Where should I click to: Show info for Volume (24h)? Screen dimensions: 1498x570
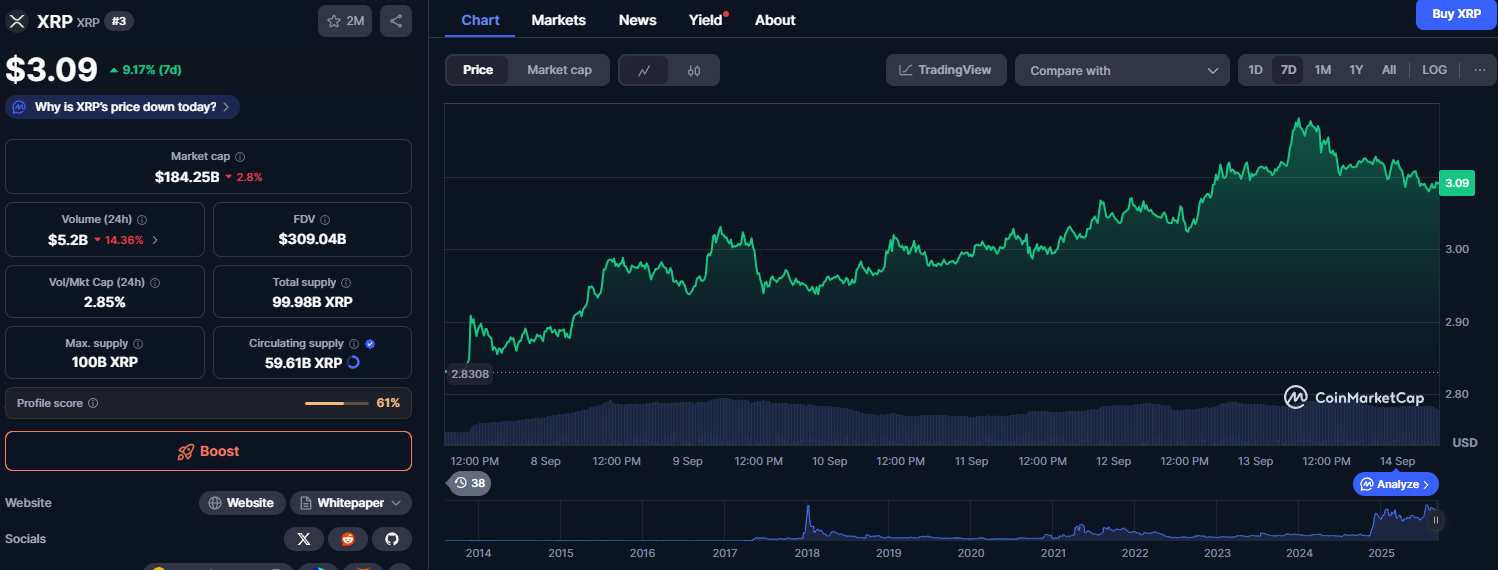click(142, 219)
